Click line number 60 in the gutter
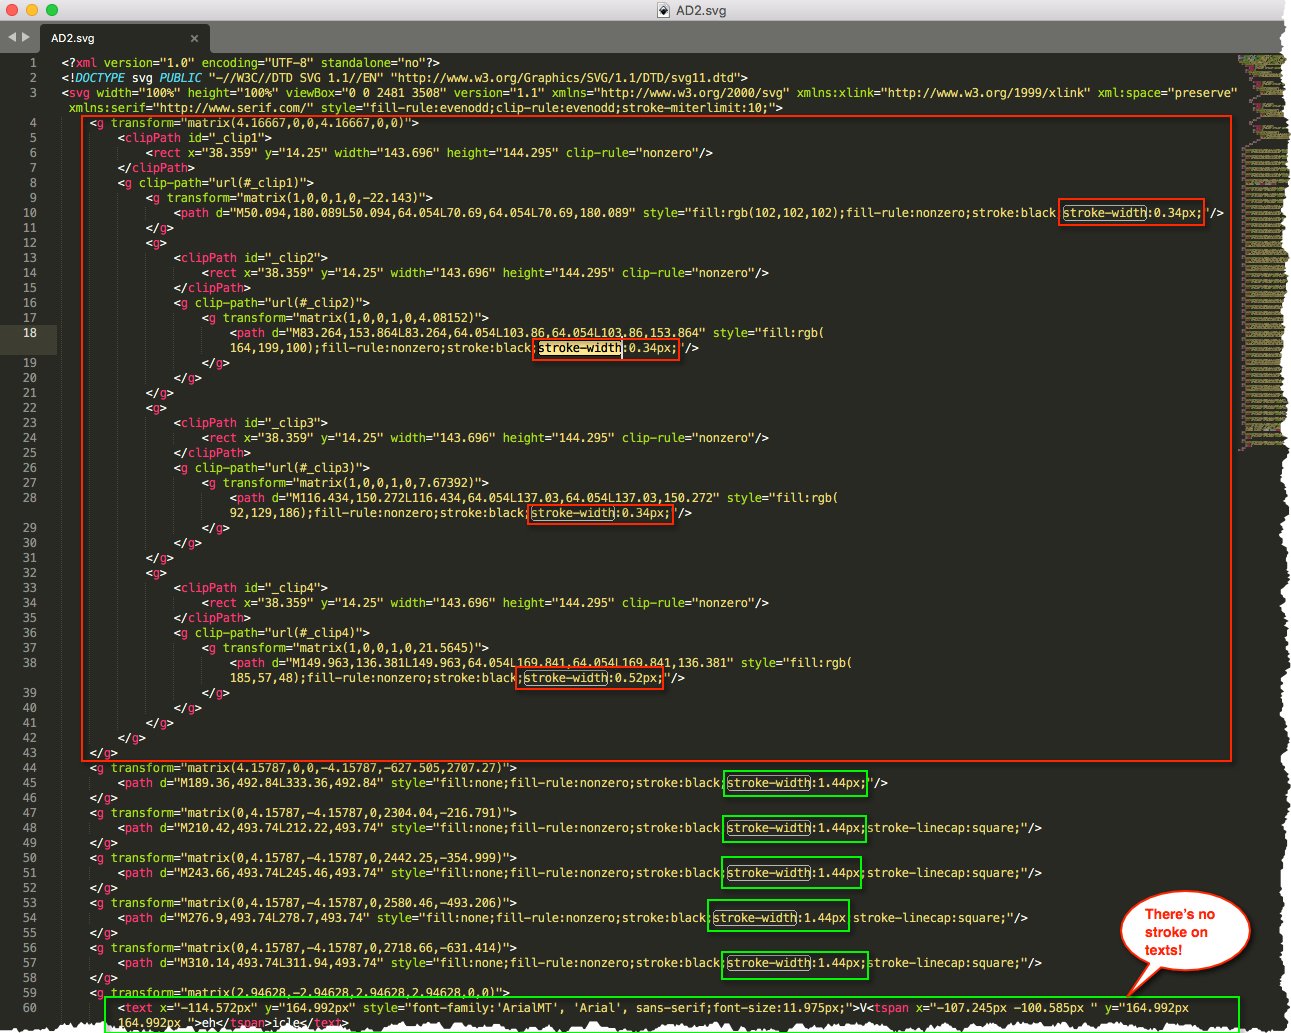Viewport: 1291px width, 1033px height. point(30,1008)
